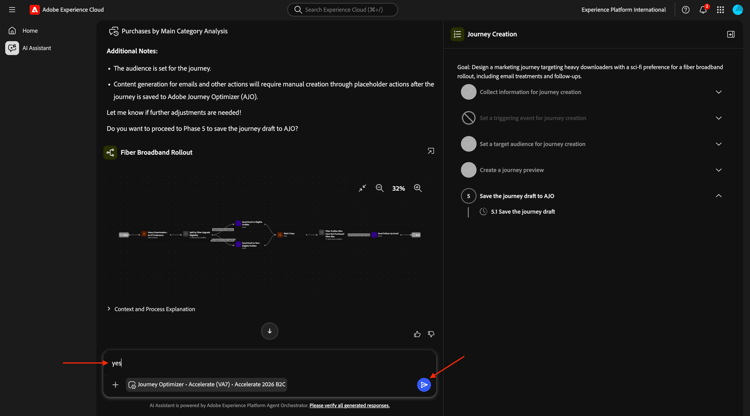This screenshot has height=416, width=750.
Task: Jump to latest message down arrow
Action: [x=269, y=331]
